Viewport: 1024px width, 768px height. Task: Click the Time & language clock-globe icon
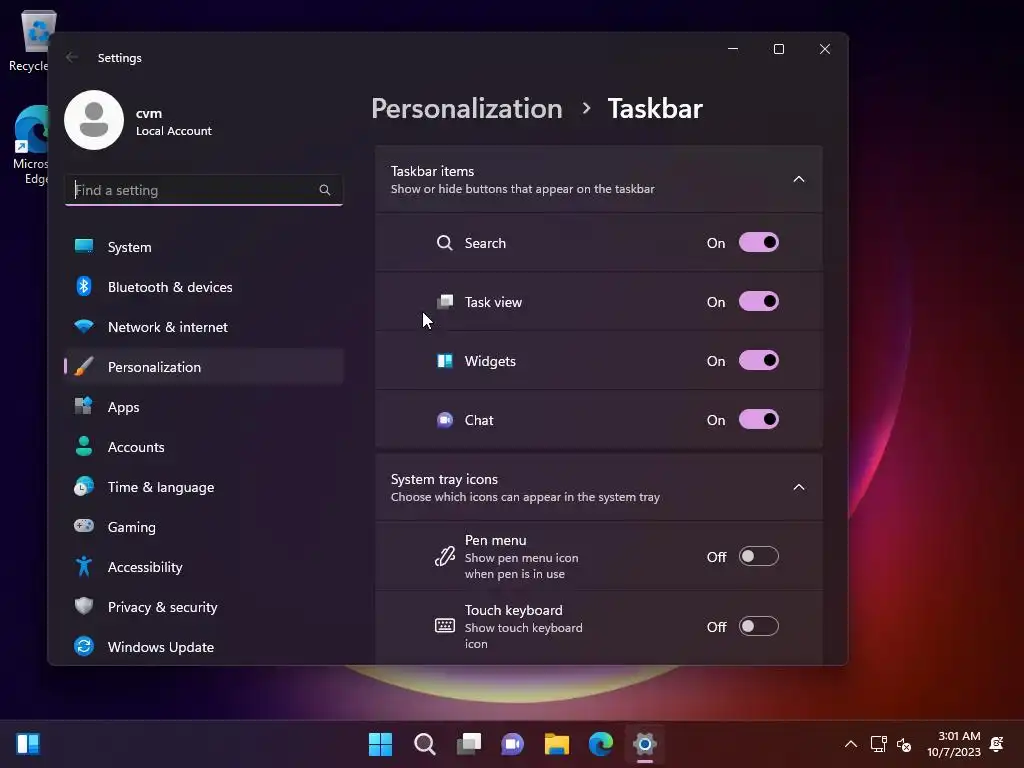[84, 486]
